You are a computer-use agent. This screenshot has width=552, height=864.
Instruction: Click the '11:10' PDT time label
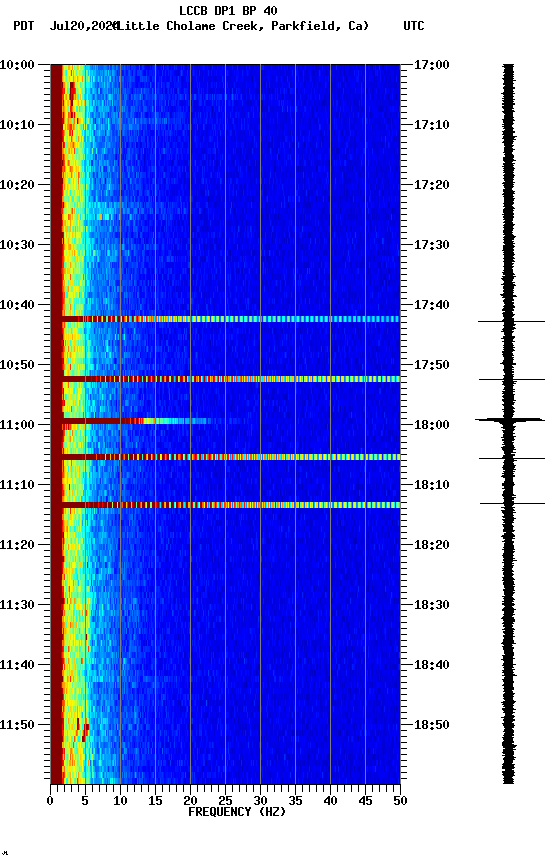pyautogui.click(x=17, y=485)
